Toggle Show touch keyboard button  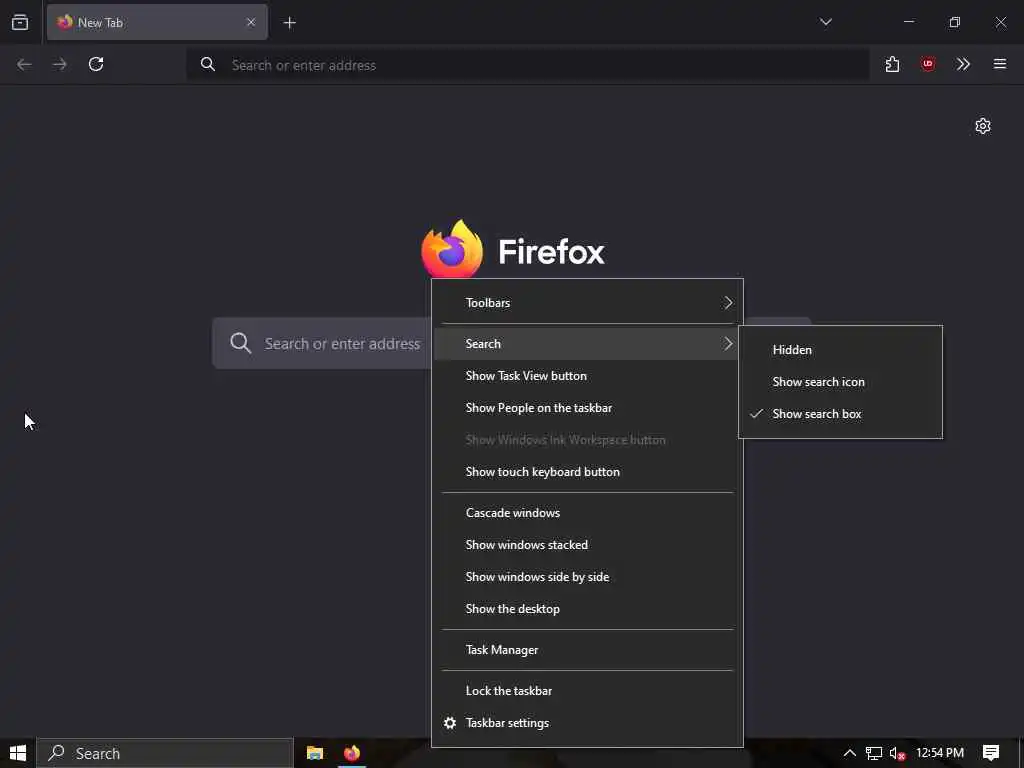click(587, 472)
